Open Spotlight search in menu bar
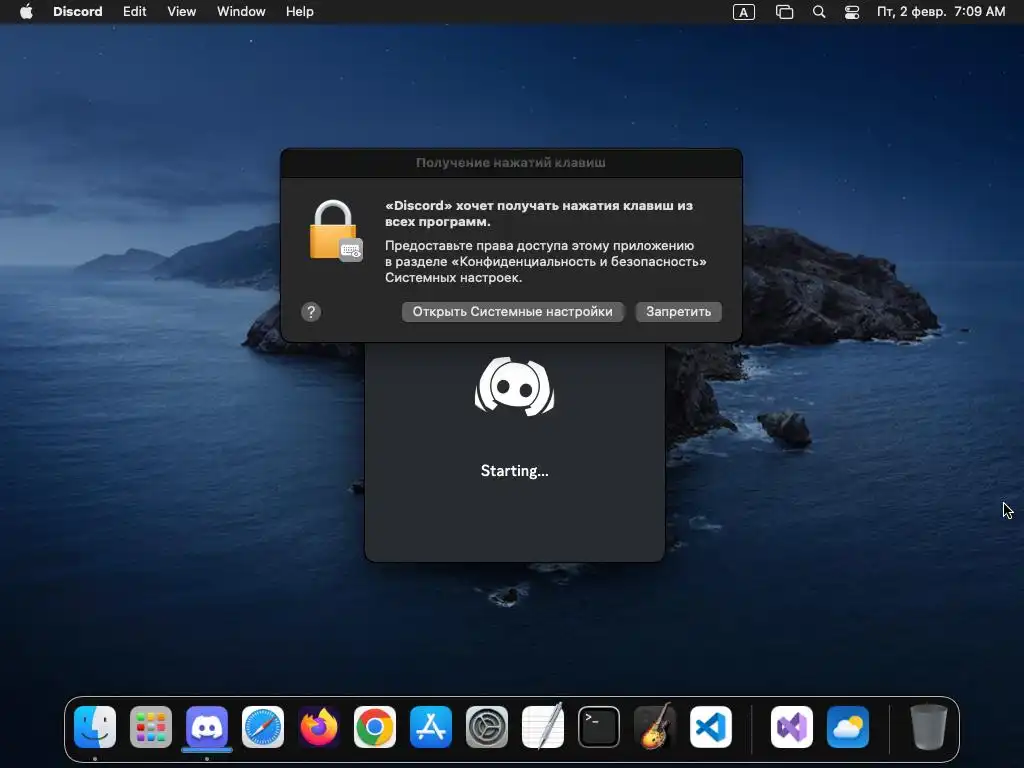Image resolution: width=1024 pixels, height=768 pixels. pos(819,12)
